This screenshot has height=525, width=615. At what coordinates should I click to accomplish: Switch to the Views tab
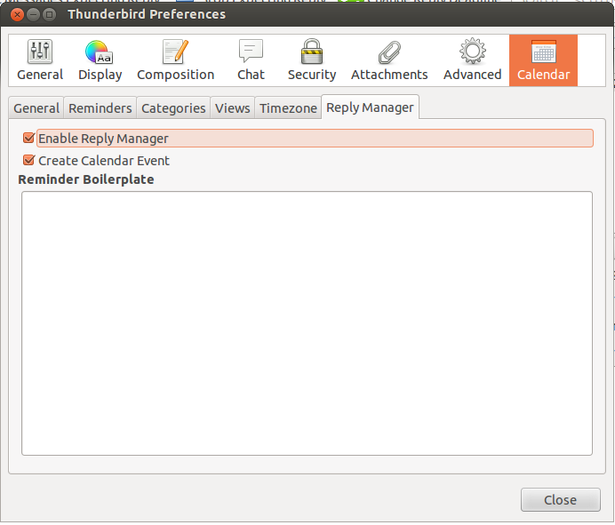pos(233,108)
